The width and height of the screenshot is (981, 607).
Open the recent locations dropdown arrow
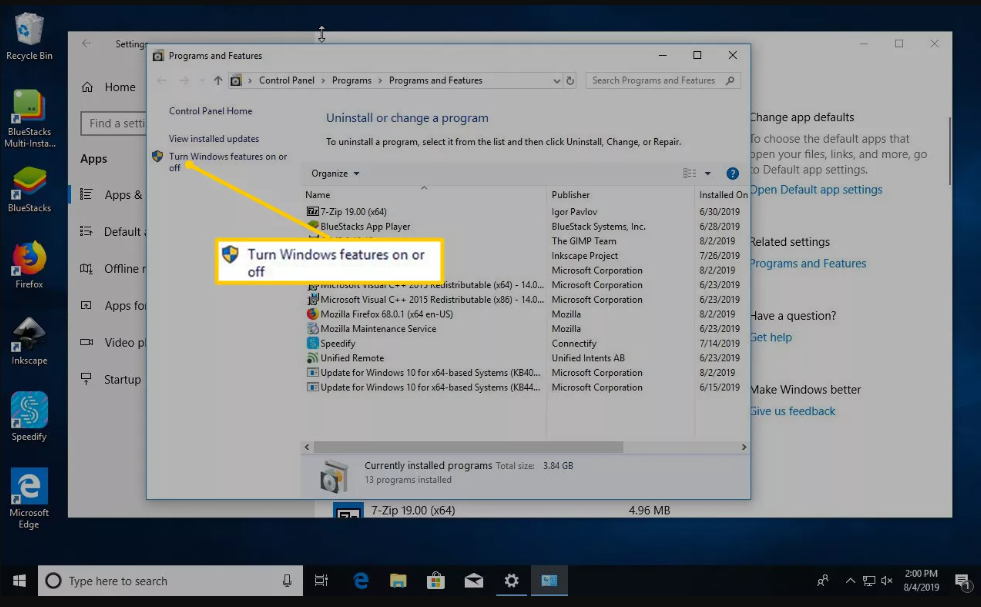click(201, 81)
